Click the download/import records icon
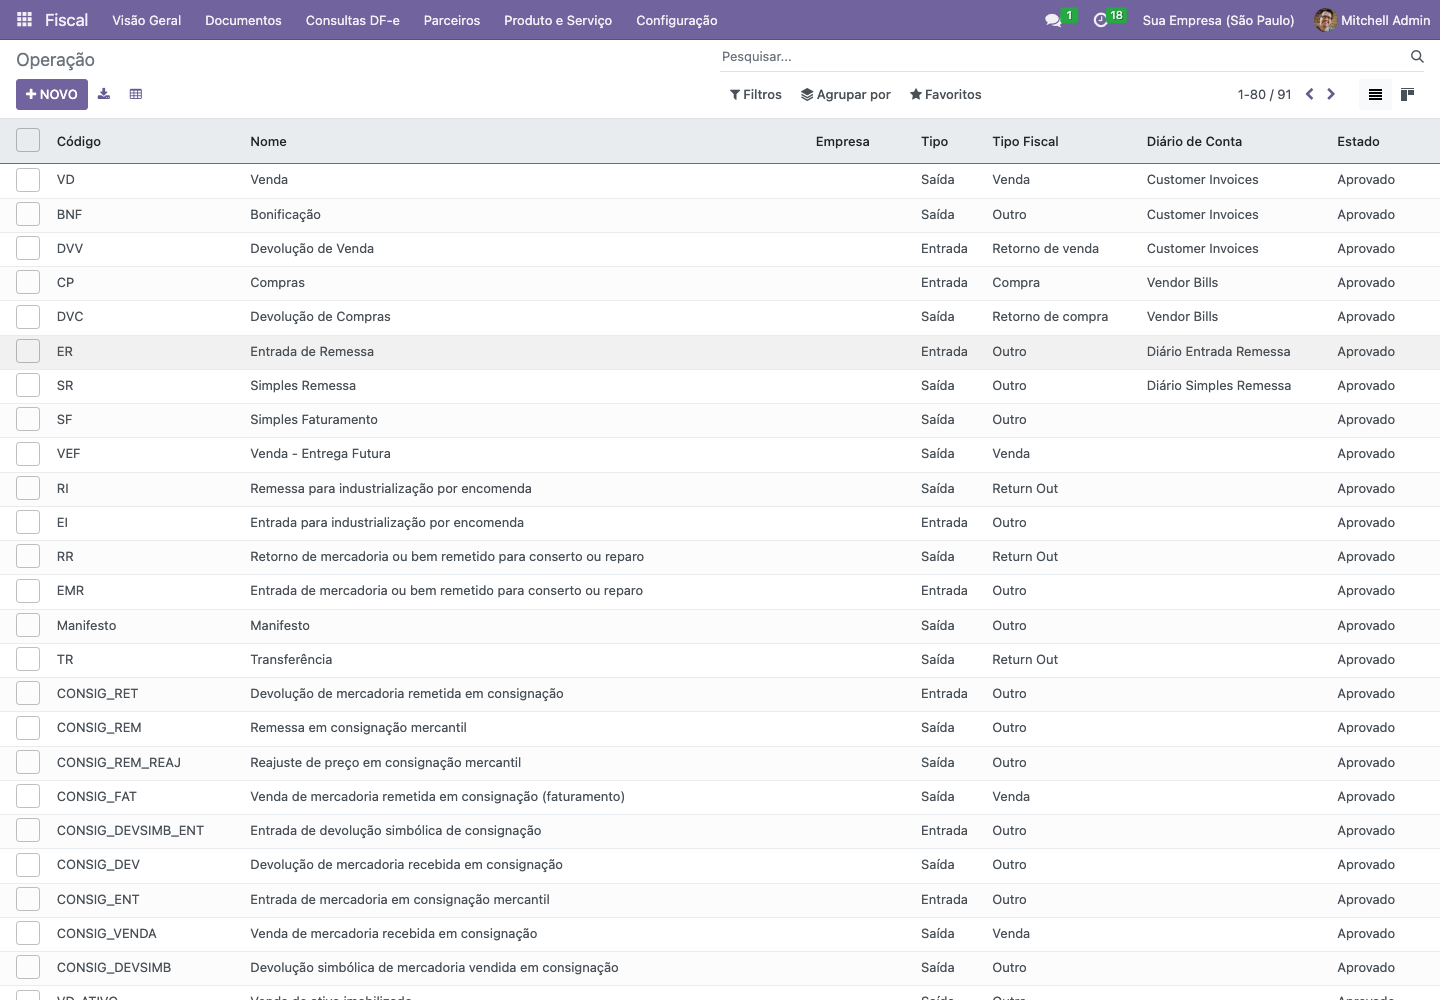Image resolution: width=1440 pixels, height=1000 pixels. coord(104,94)
